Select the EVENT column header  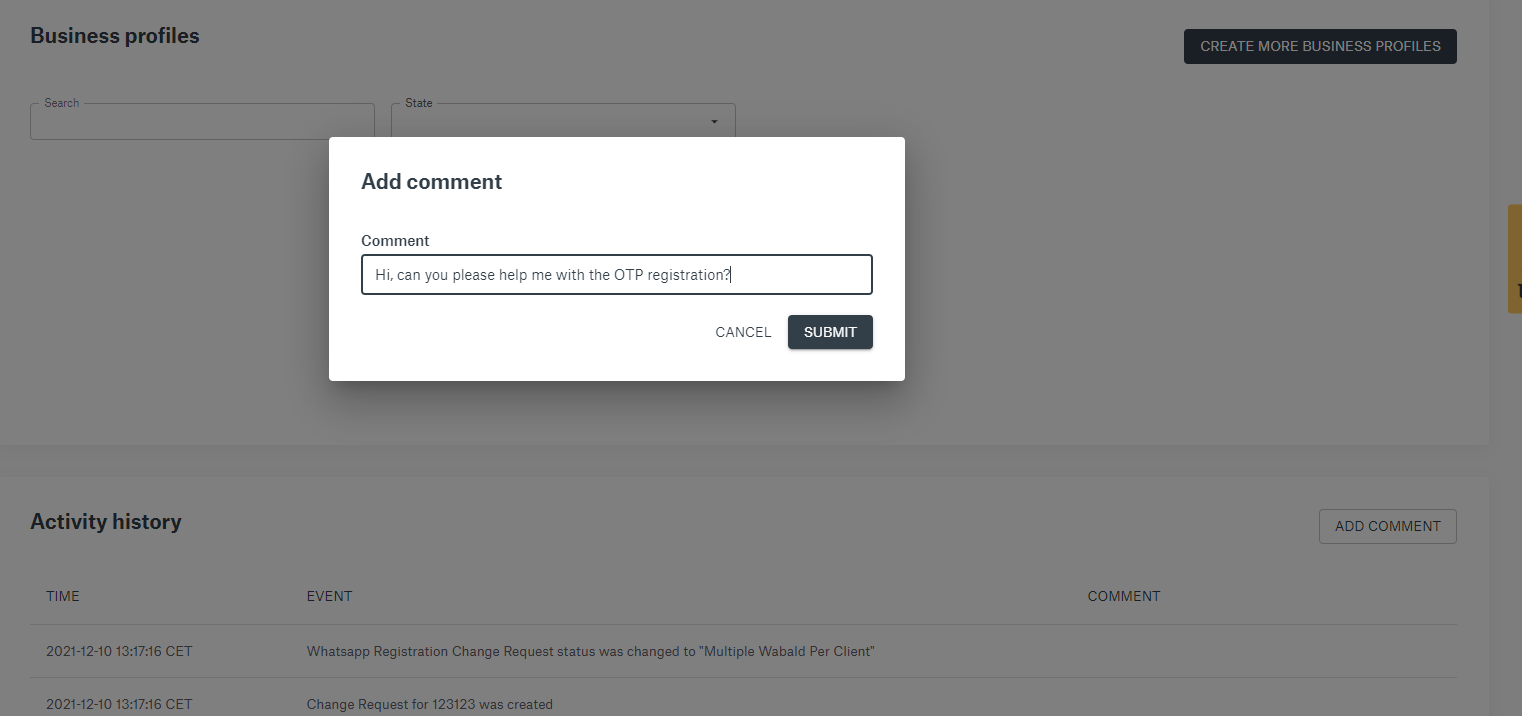tap(329, 596)
